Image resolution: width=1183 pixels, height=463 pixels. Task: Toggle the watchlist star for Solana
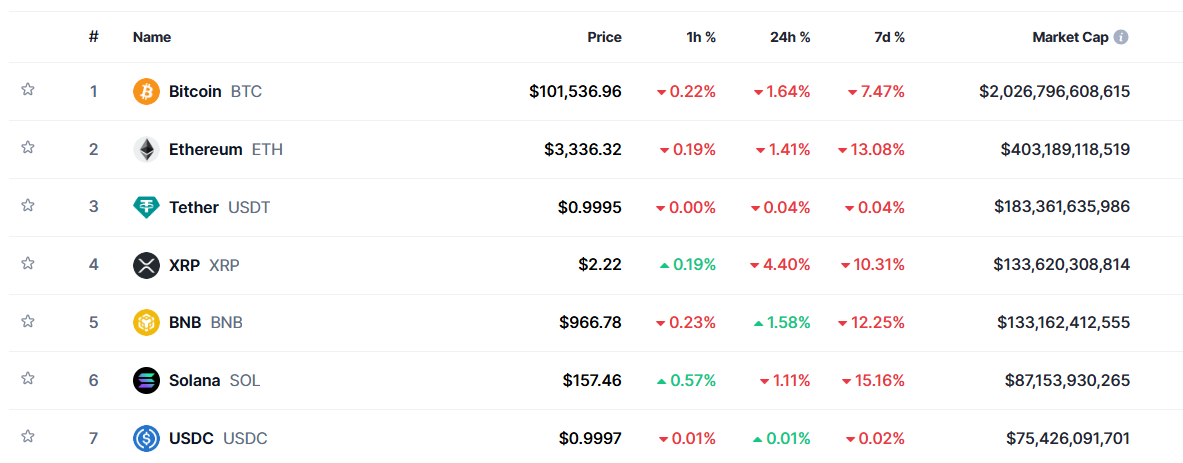click(28, 379)
